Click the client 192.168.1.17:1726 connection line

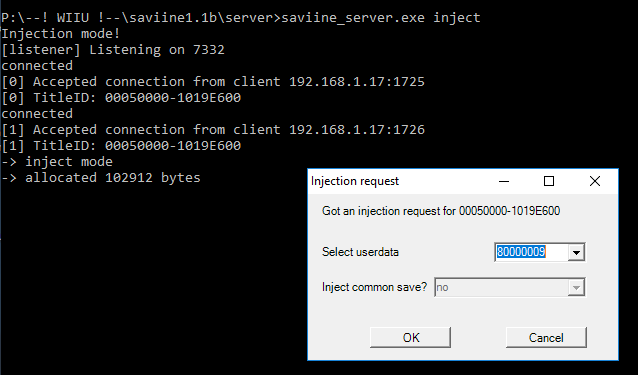coord(213,130)
